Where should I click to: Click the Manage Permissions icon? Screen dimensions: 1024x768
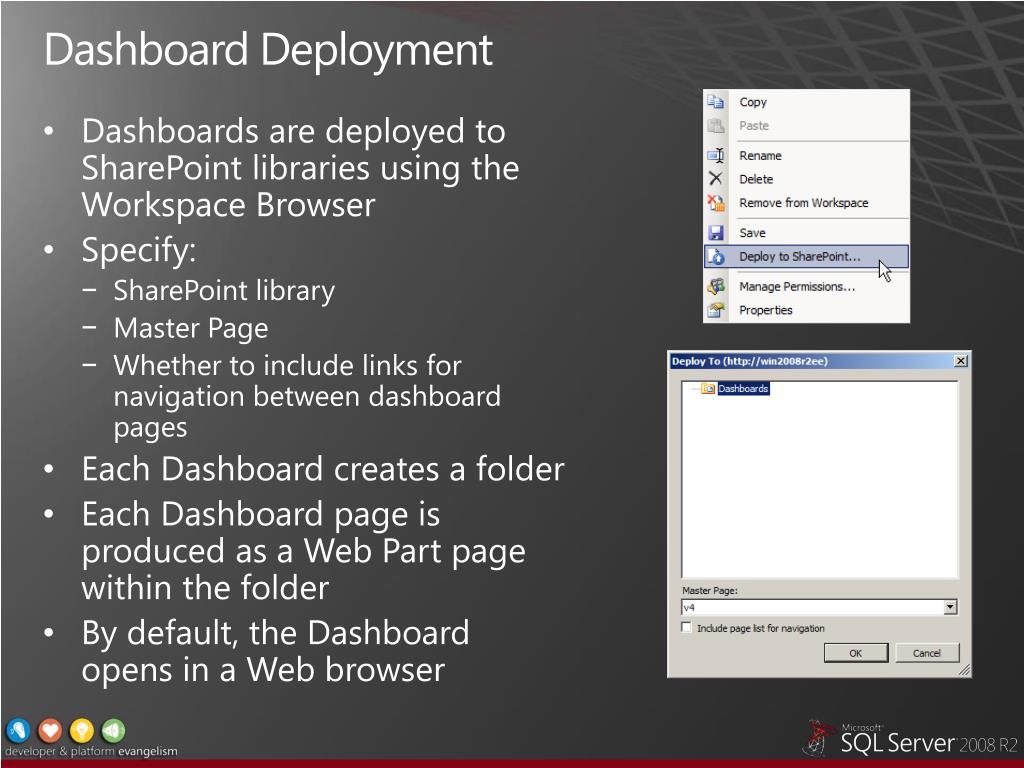716,286
